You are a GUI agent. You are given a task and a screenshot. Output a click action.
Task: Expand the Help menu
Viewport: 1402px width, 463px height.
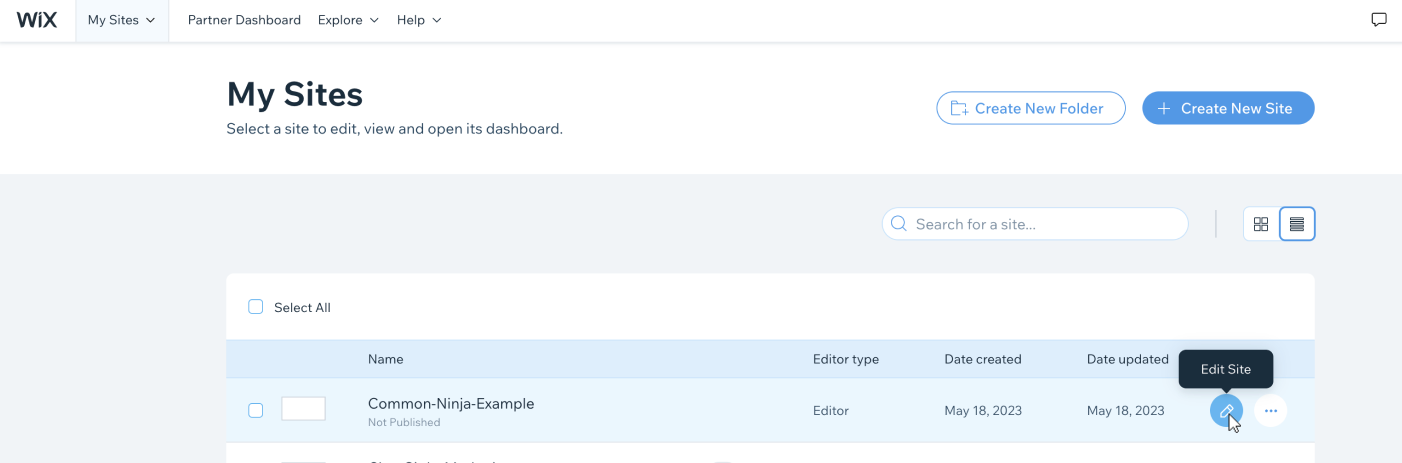419,20
